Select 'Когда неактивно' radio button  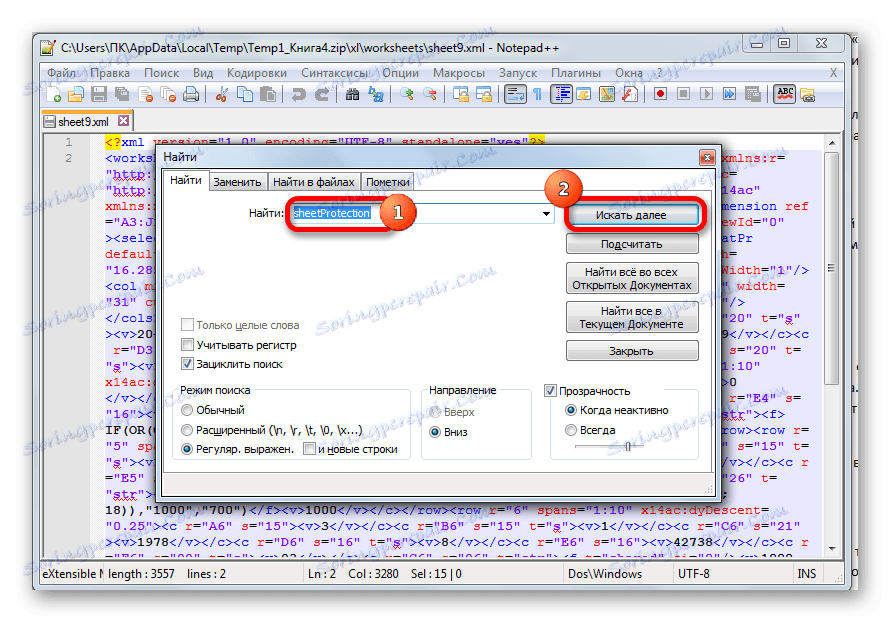pyautogui.click(x=571, y=410)
